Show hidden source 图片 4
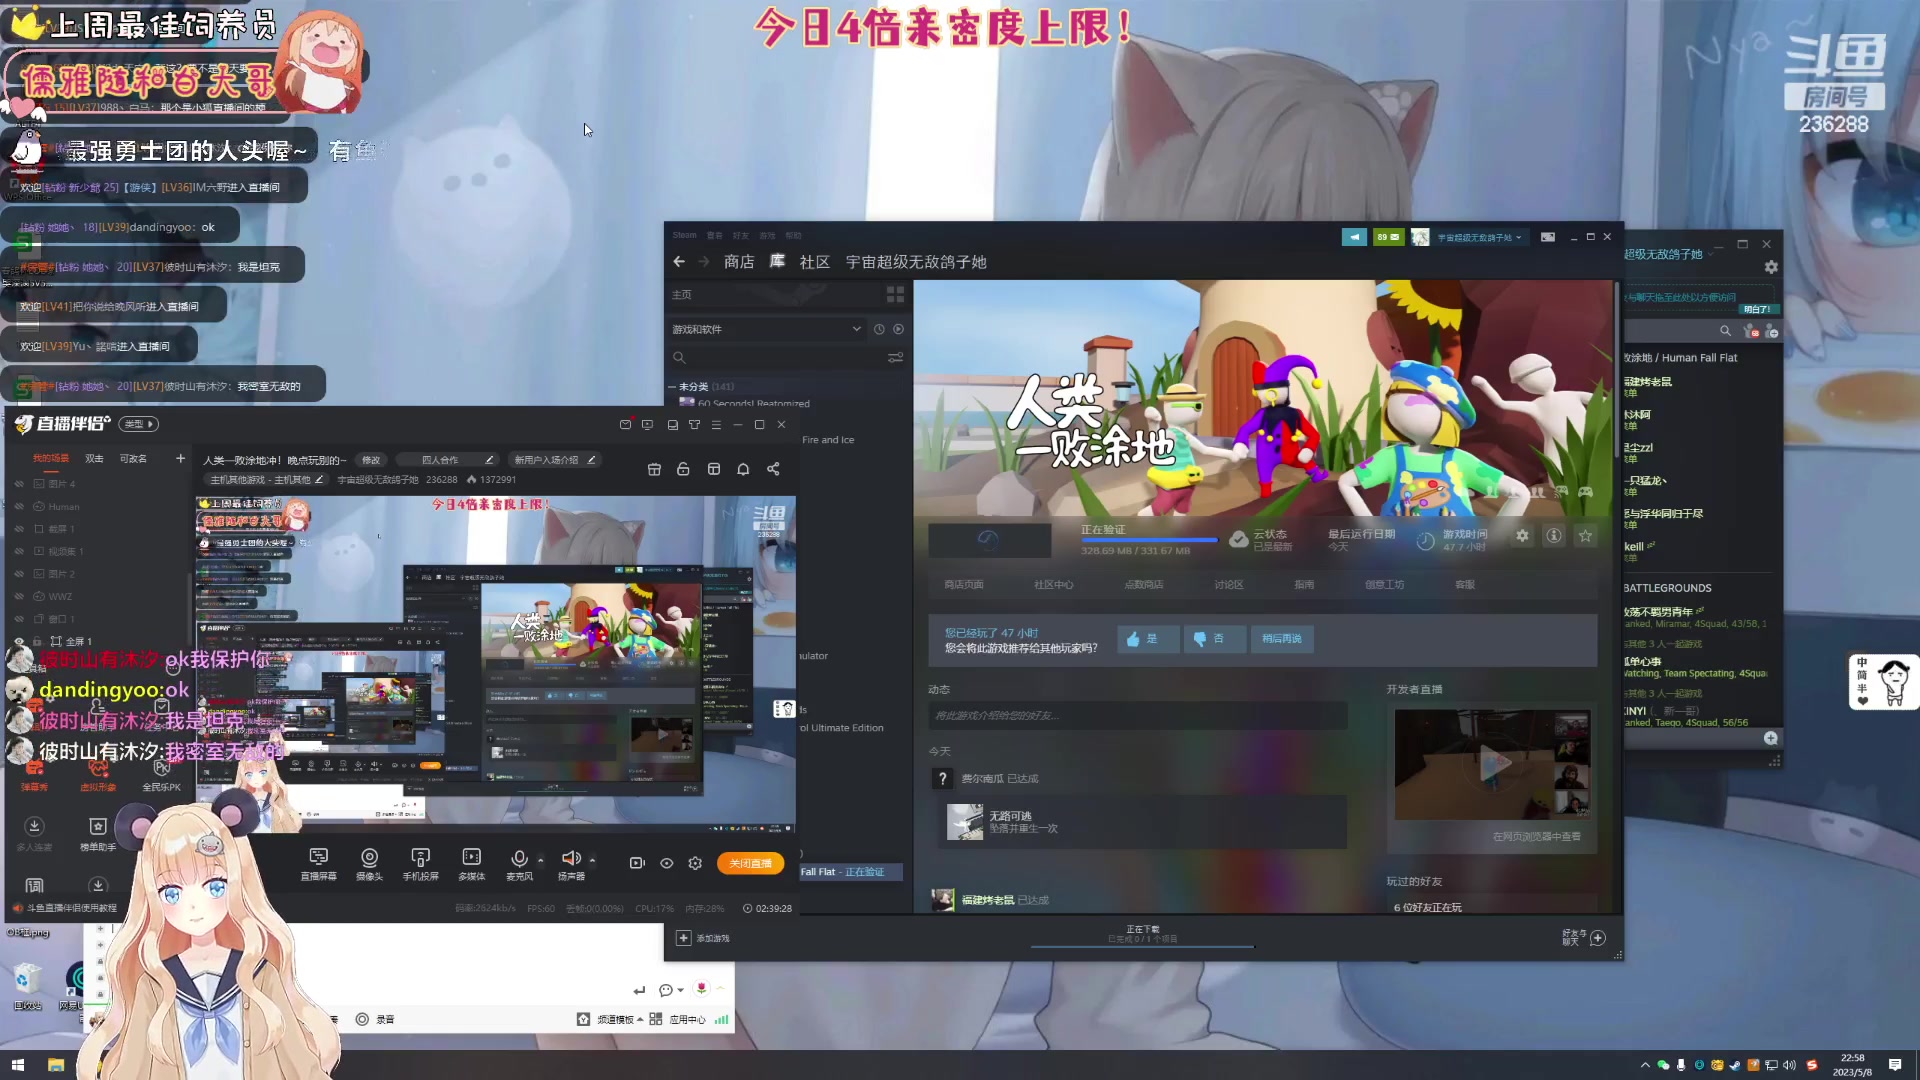The height and width of the screenshot is (1080, 1920). (19, 484)
